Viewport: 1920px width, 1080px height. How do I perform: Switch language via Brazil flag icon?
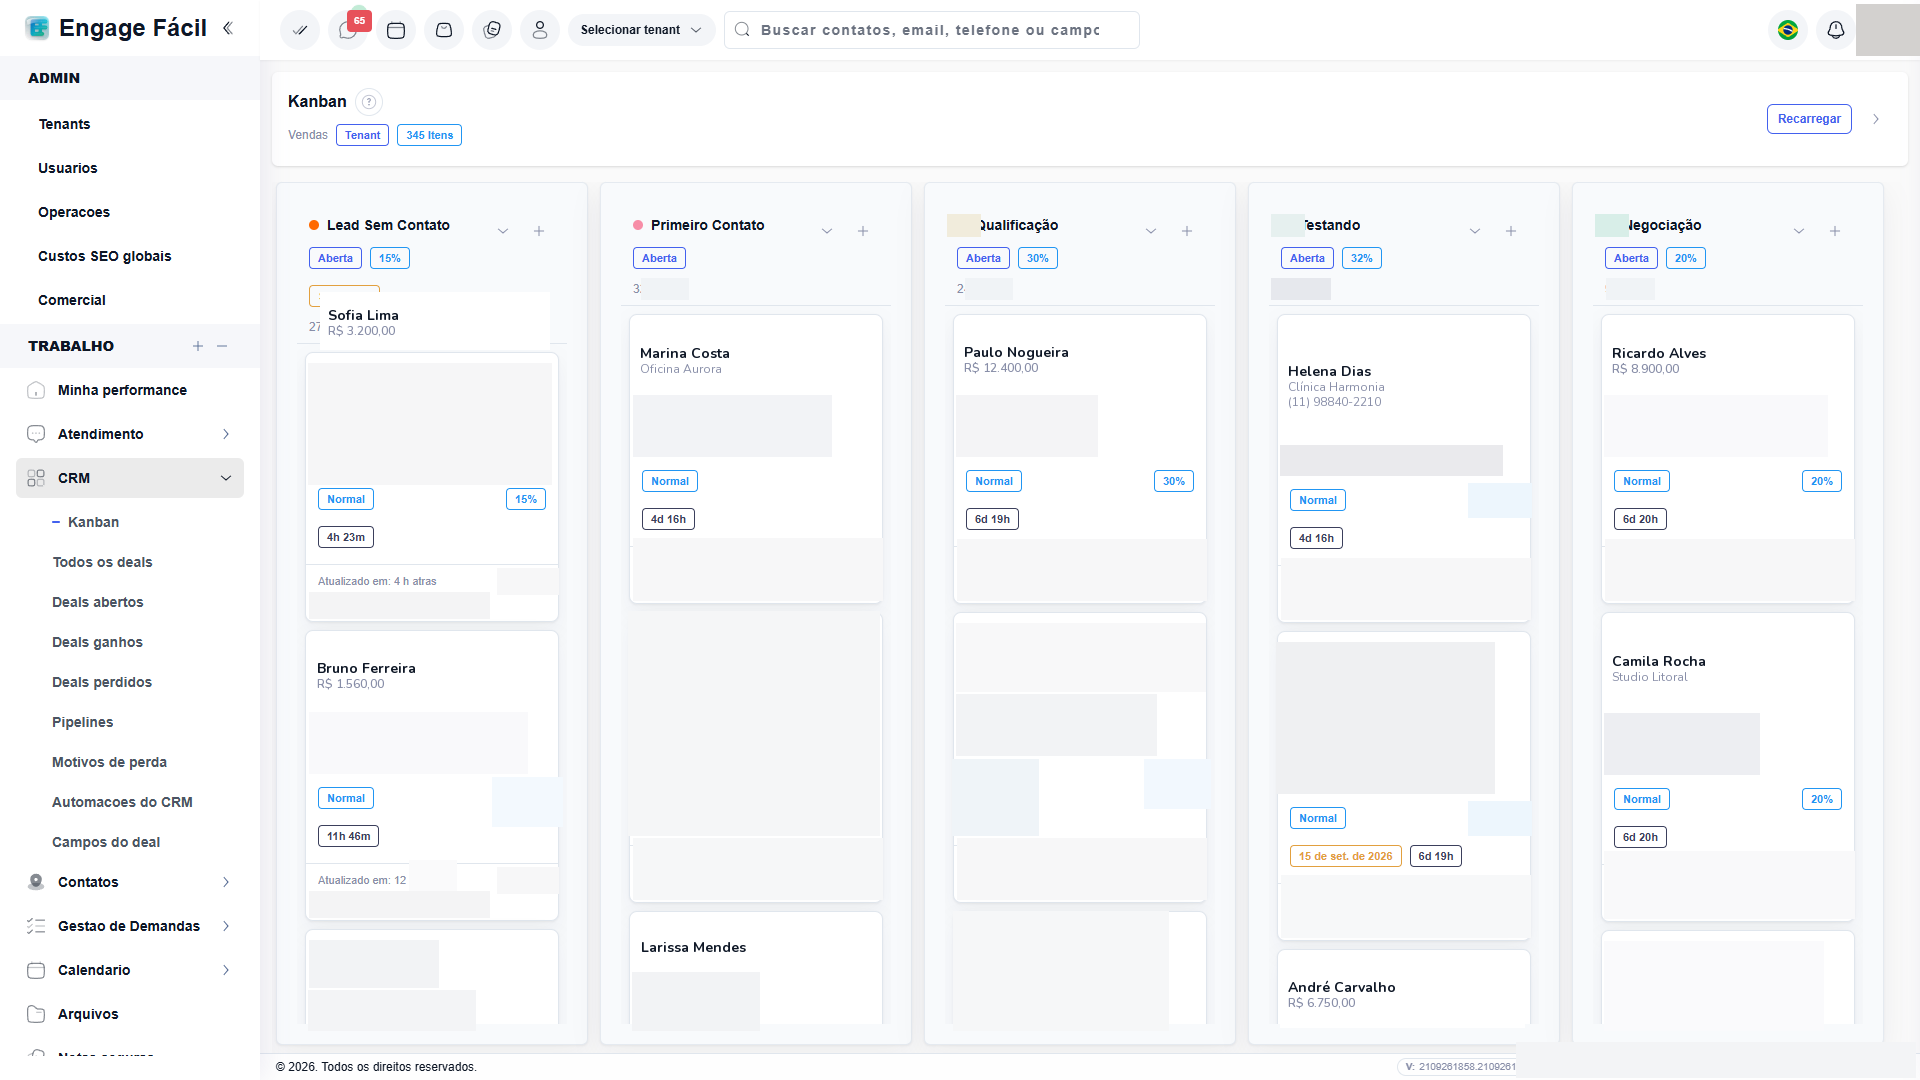1788,30
